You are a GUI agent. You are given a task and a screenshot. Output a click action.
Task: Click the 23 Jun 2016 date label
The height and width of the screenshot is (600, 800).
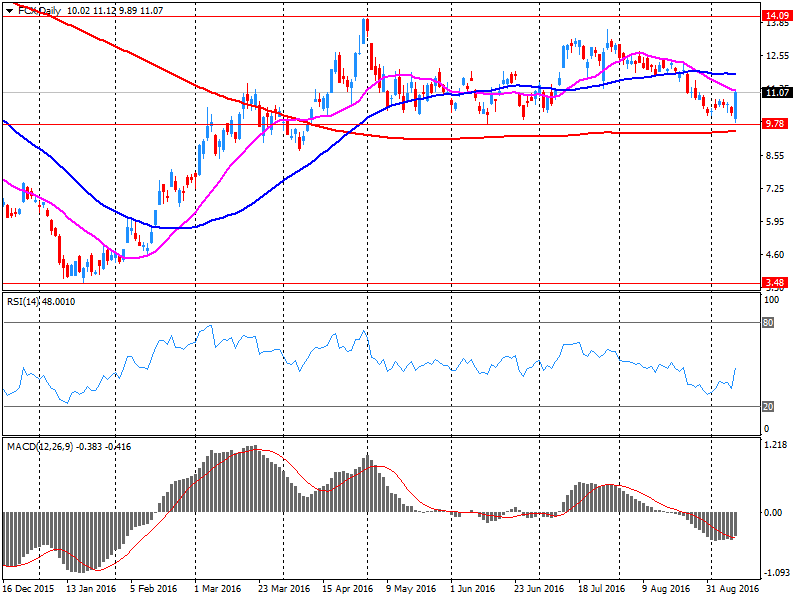click(x=539, y=588)
